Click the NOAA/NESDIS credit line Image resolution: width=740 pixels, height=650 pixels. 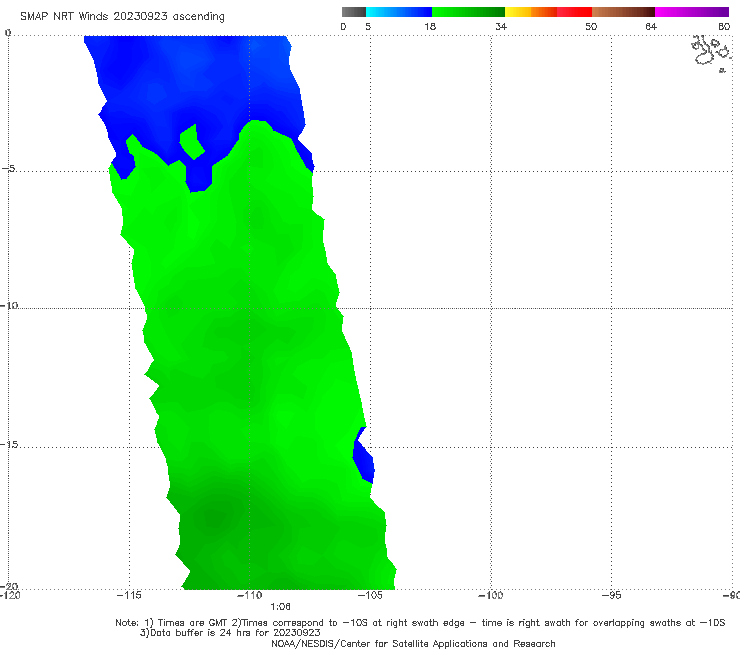tap(413, 643)
